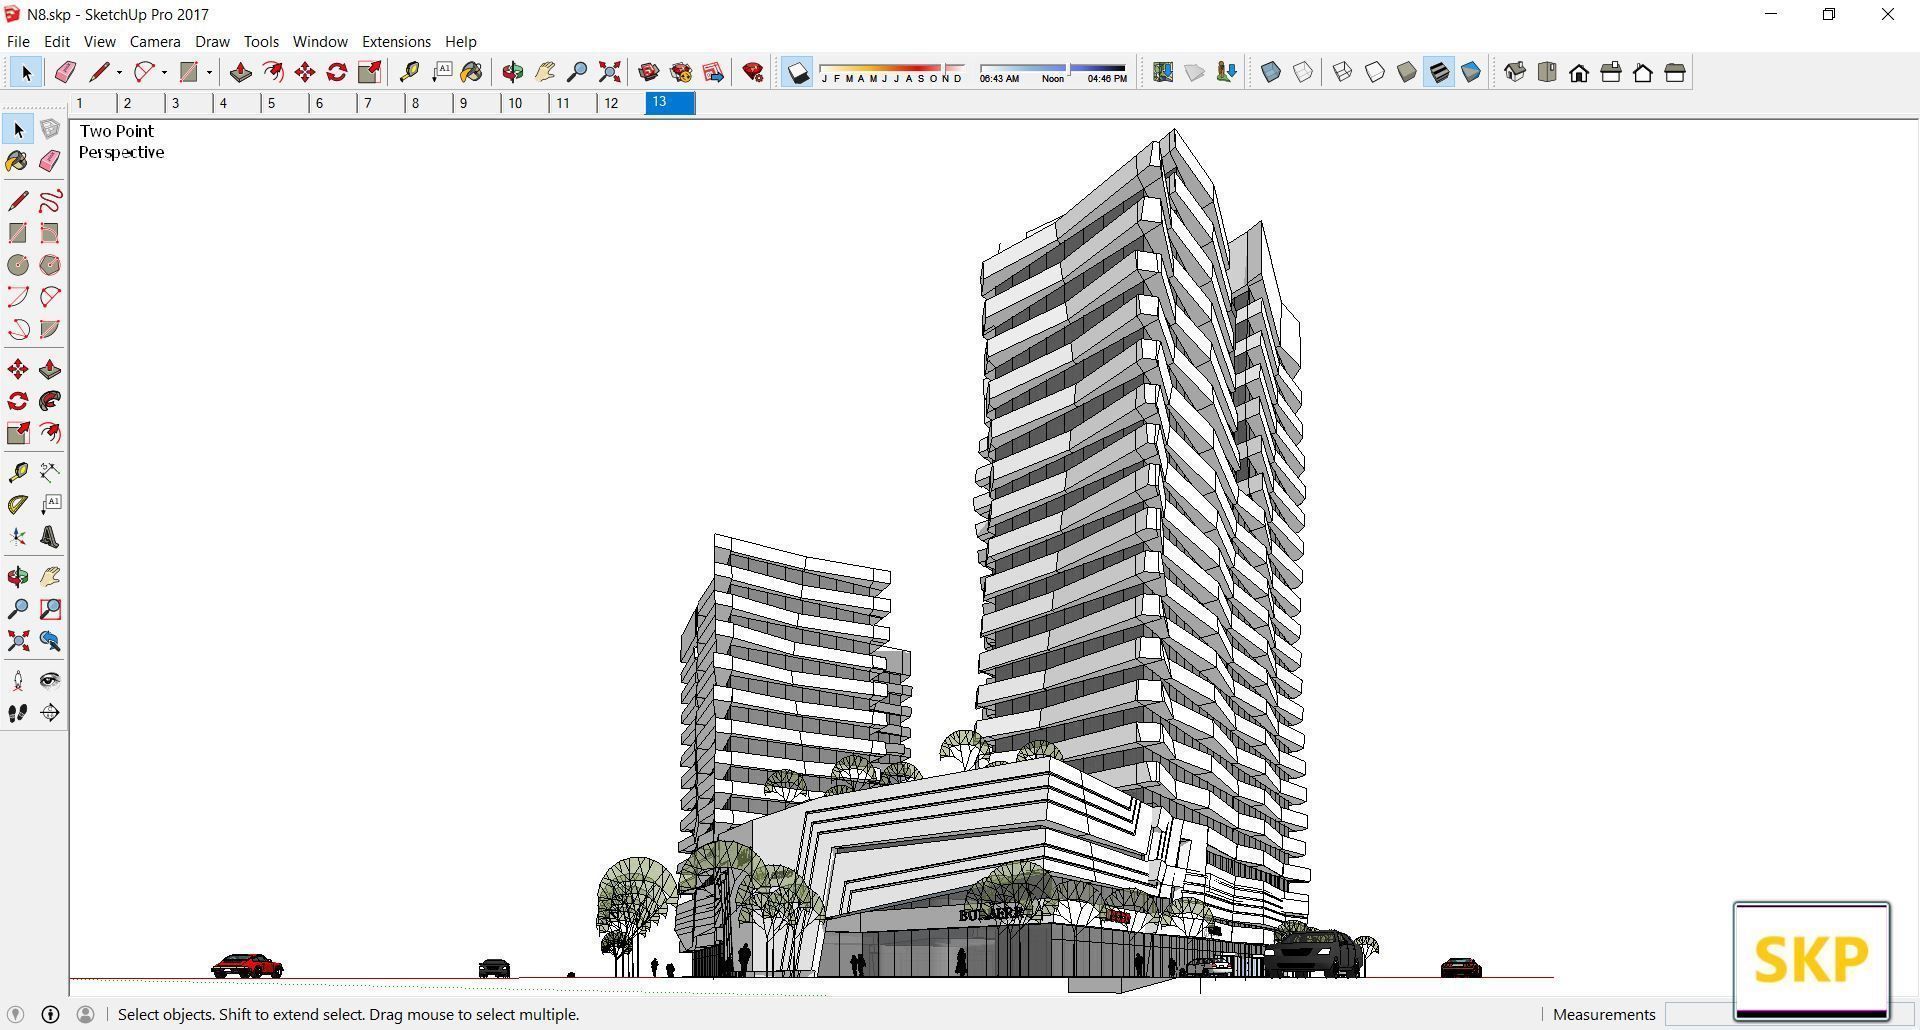Enable Wireframe face style
Screen dimensions: 1920x1030
(x=1343, y=72)
